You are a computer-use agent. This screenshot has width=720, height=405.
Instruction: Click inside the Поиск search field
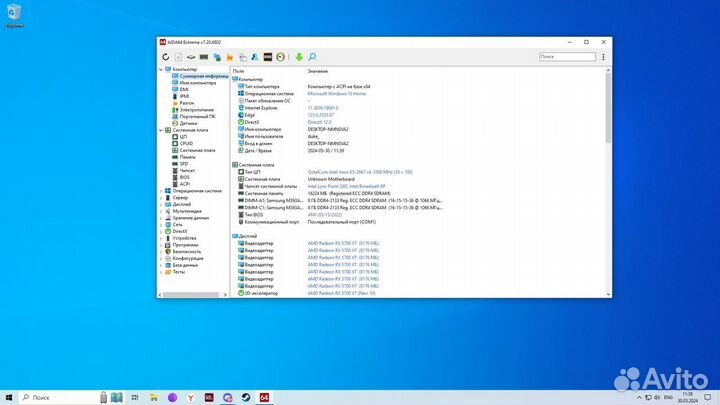[x=572, y=57]
